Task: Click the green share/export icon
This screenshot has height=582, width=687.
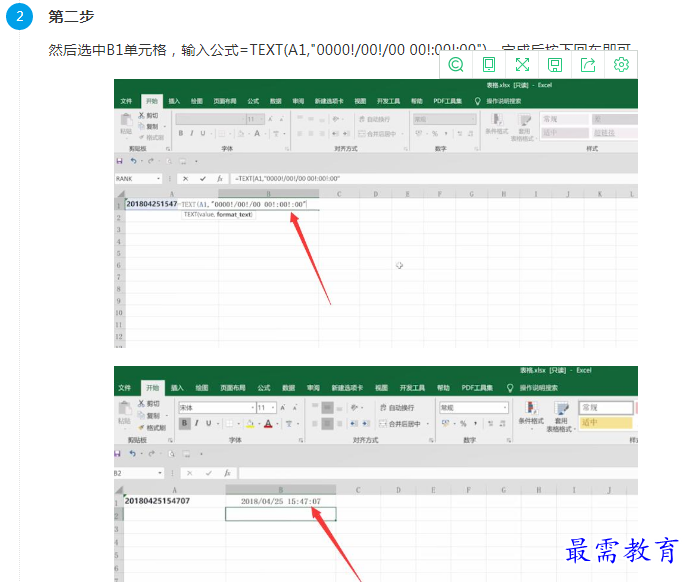Action: [x=588, y=65]
